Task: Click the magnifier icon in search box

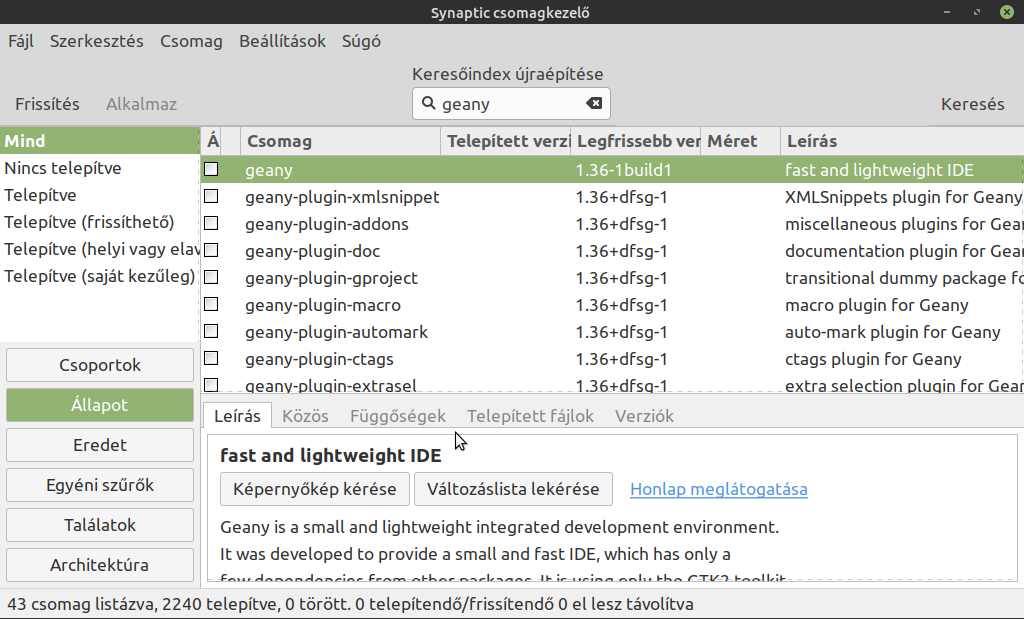Action: click(x=428, y=103)
